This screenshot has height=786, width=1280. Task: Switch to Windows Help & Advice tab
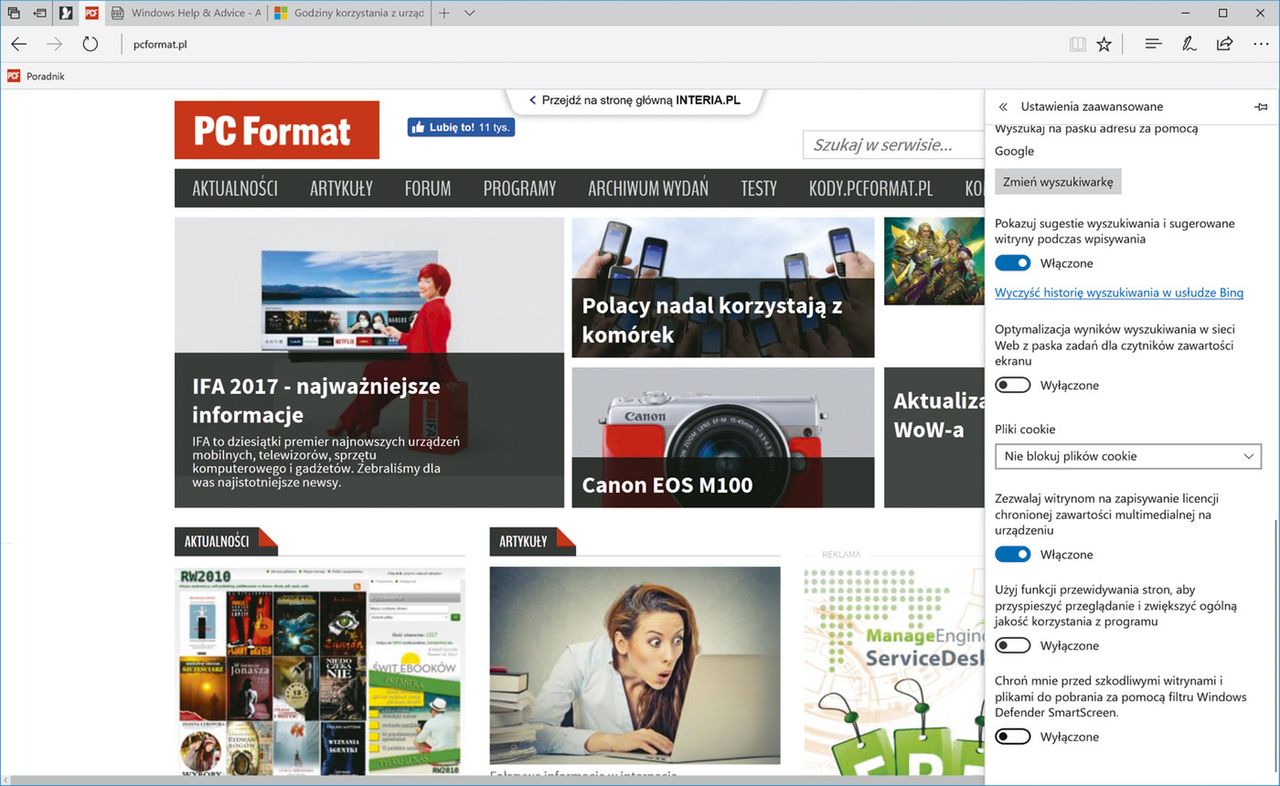[x=185, y=13]
